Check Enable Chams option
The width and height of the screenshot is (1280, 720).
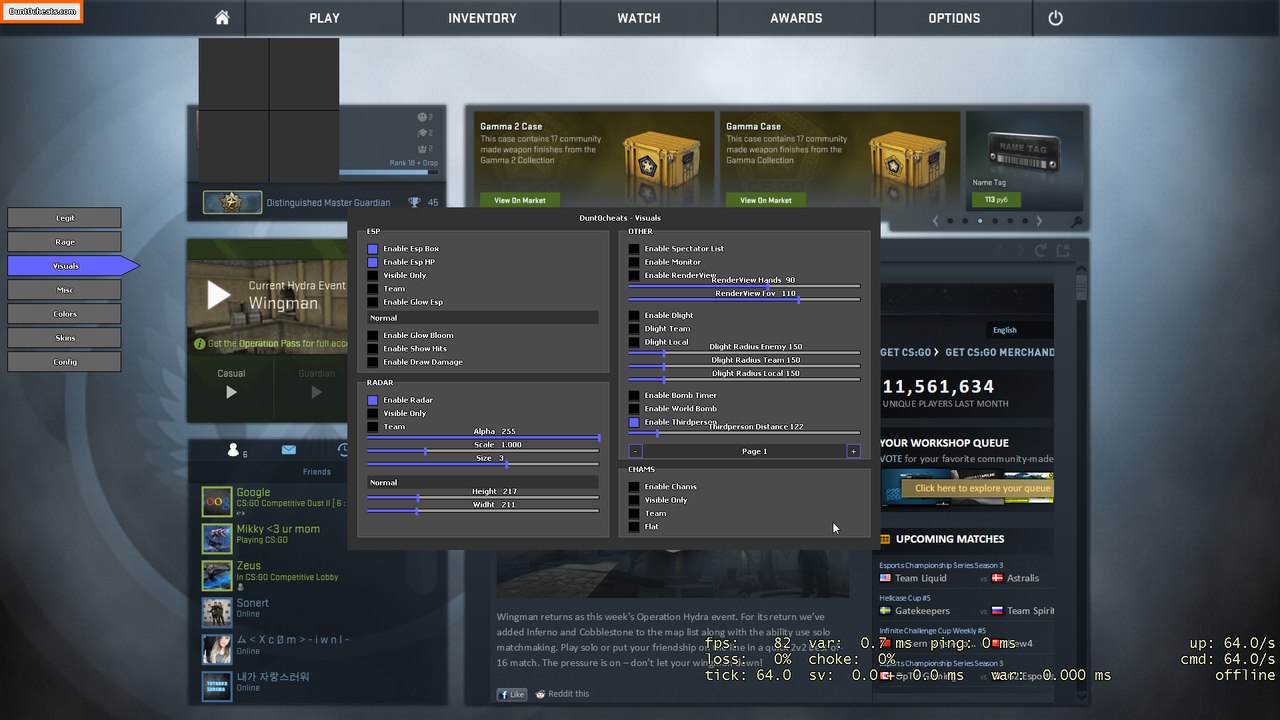(634, 487)
